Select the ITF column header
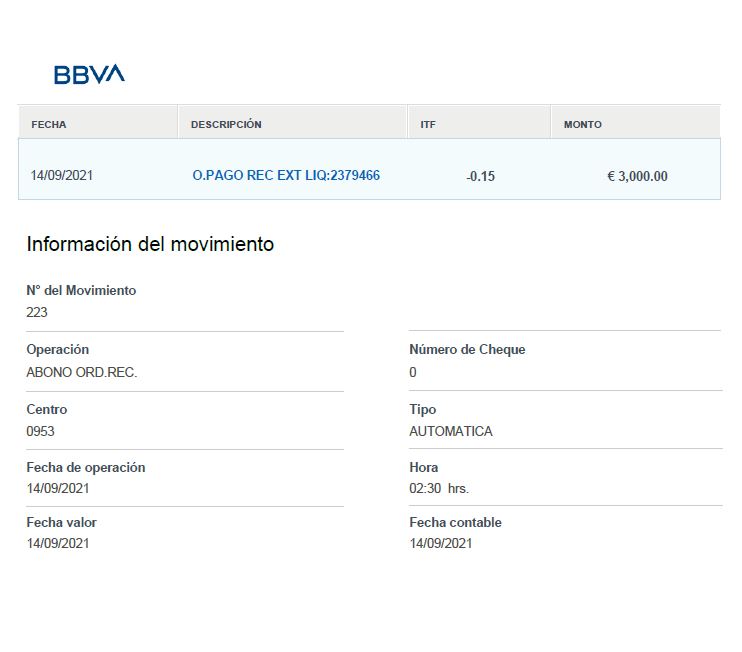This screenshot has width=742, height=652. click(x=428, y=125)
